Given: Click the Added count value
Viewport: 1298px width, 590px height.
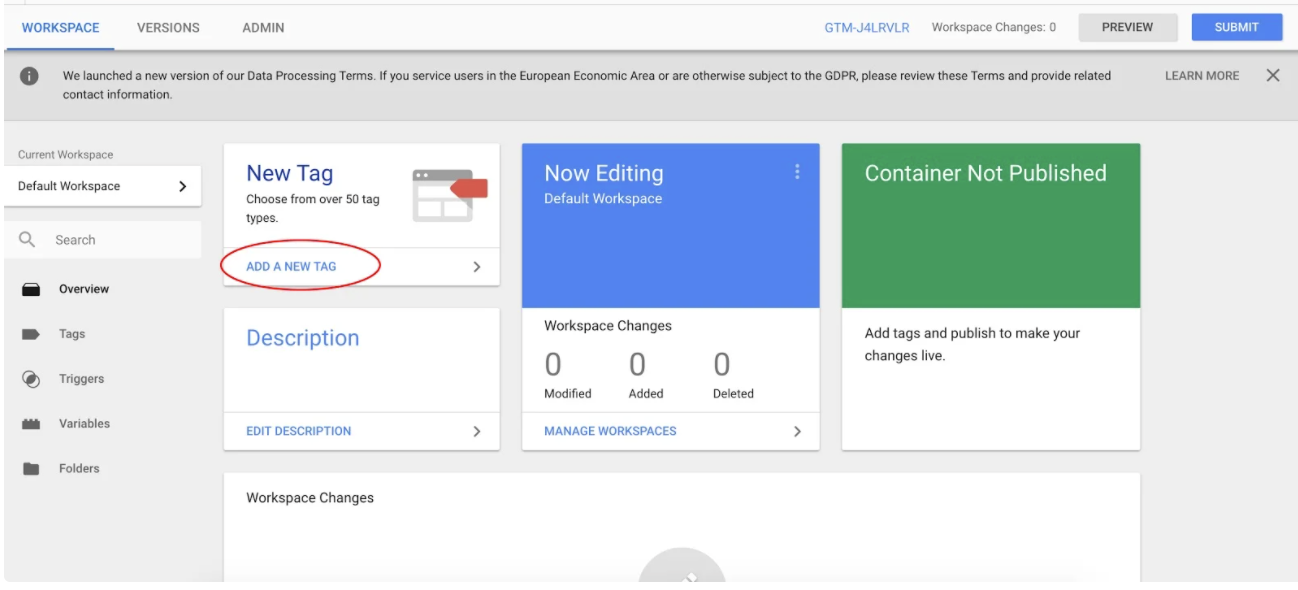Looking at the screenshot, I should tap(637, 364).
